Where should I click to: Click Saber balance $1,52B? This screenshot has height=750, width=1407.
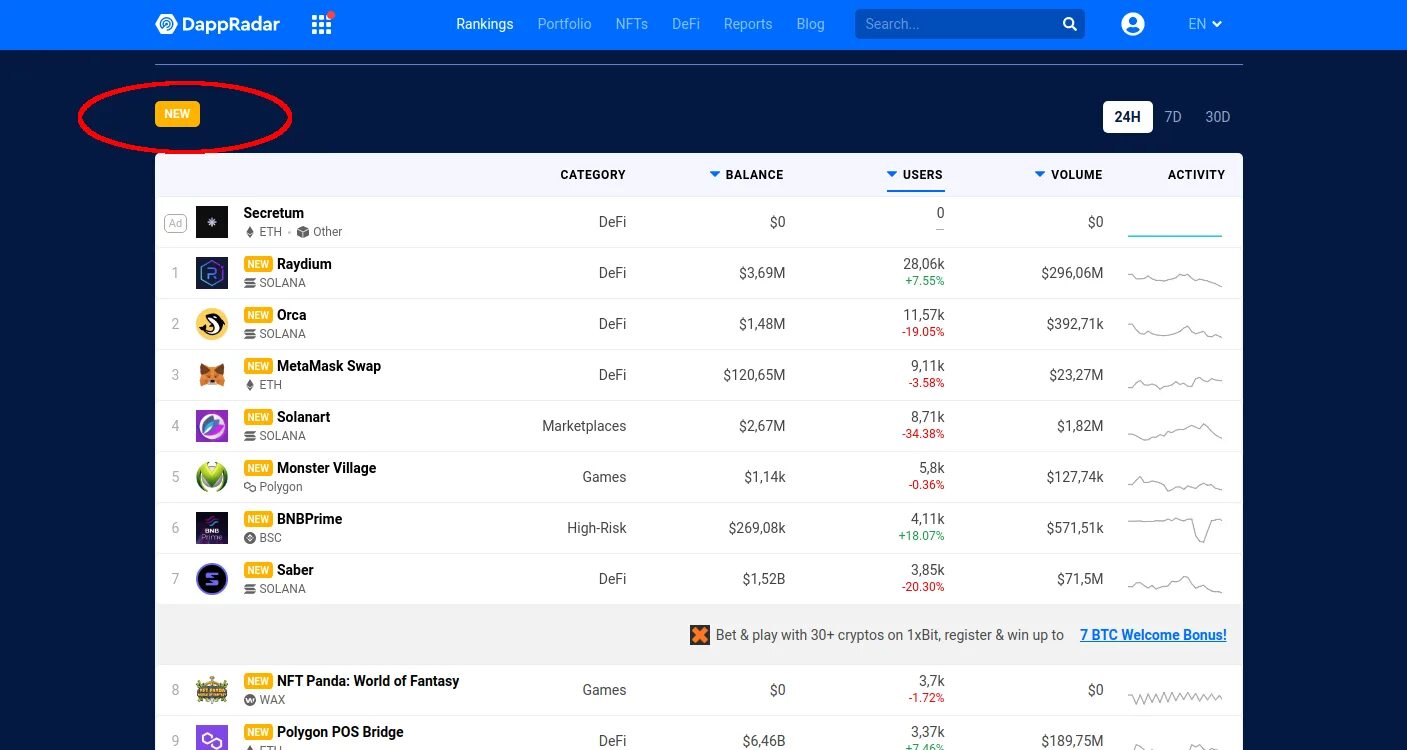(x=764, y=579)
